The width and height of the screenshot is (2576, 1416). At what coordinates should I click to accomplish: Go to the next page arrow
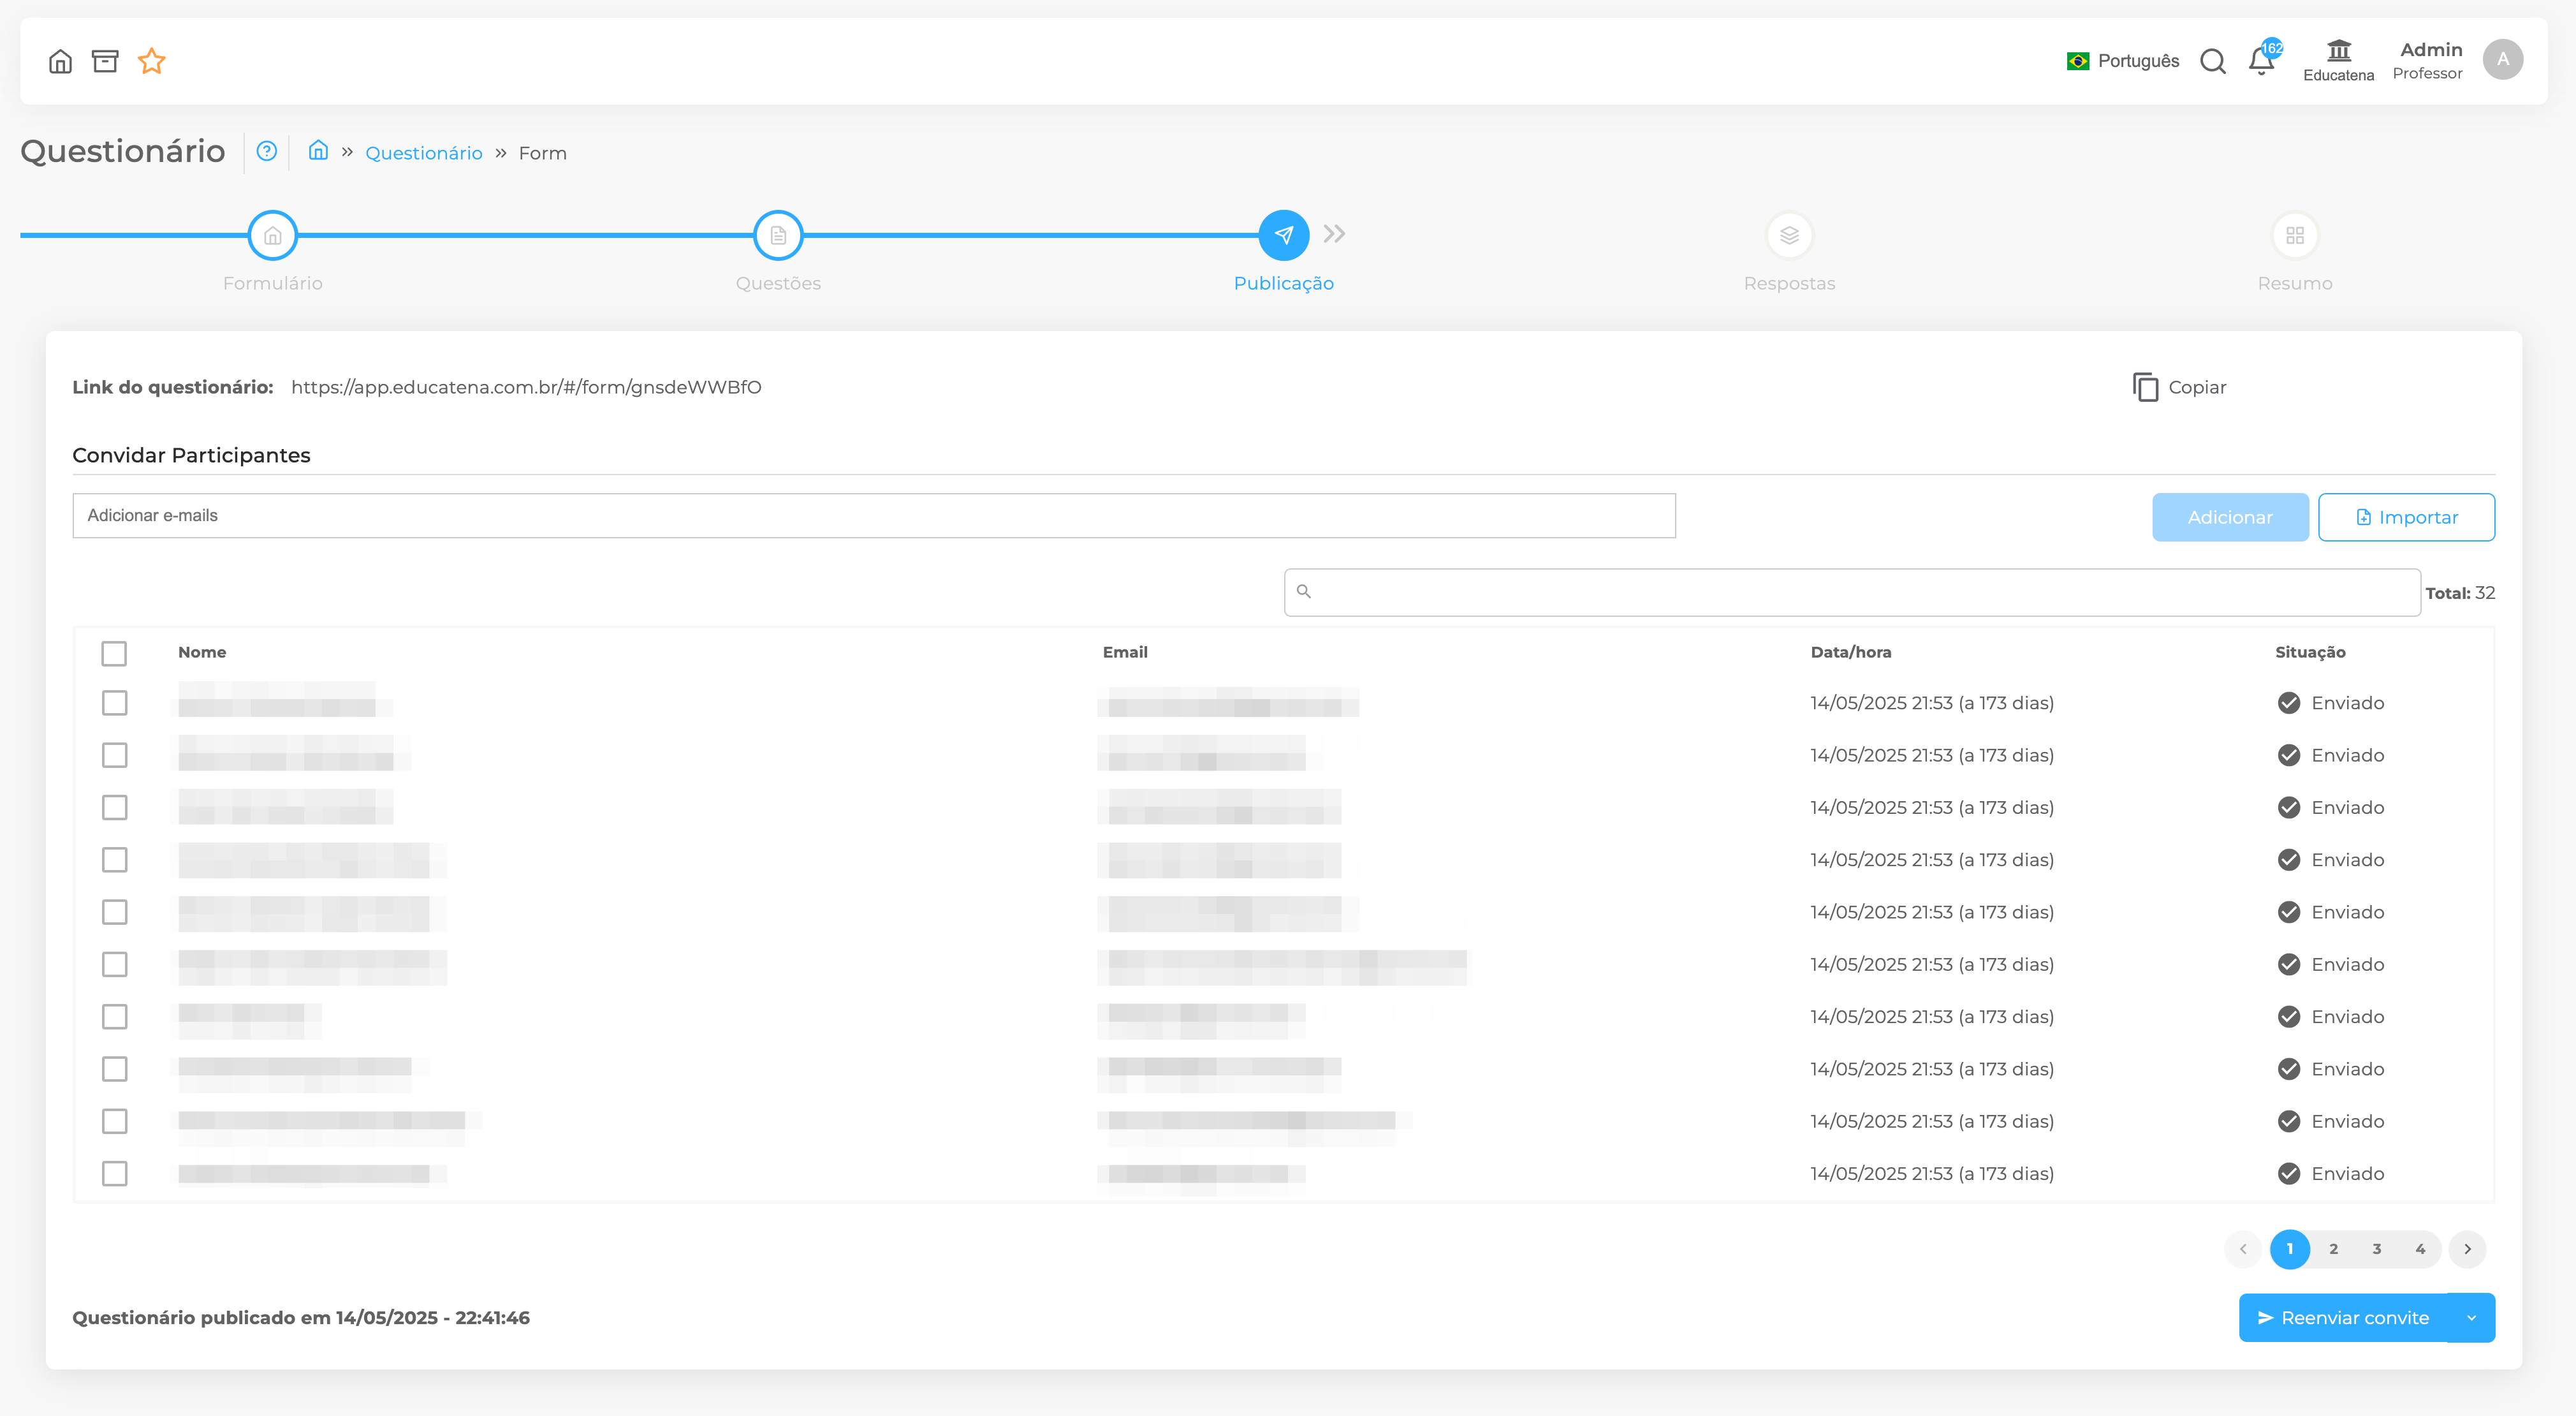(x=2467, y=1249)
